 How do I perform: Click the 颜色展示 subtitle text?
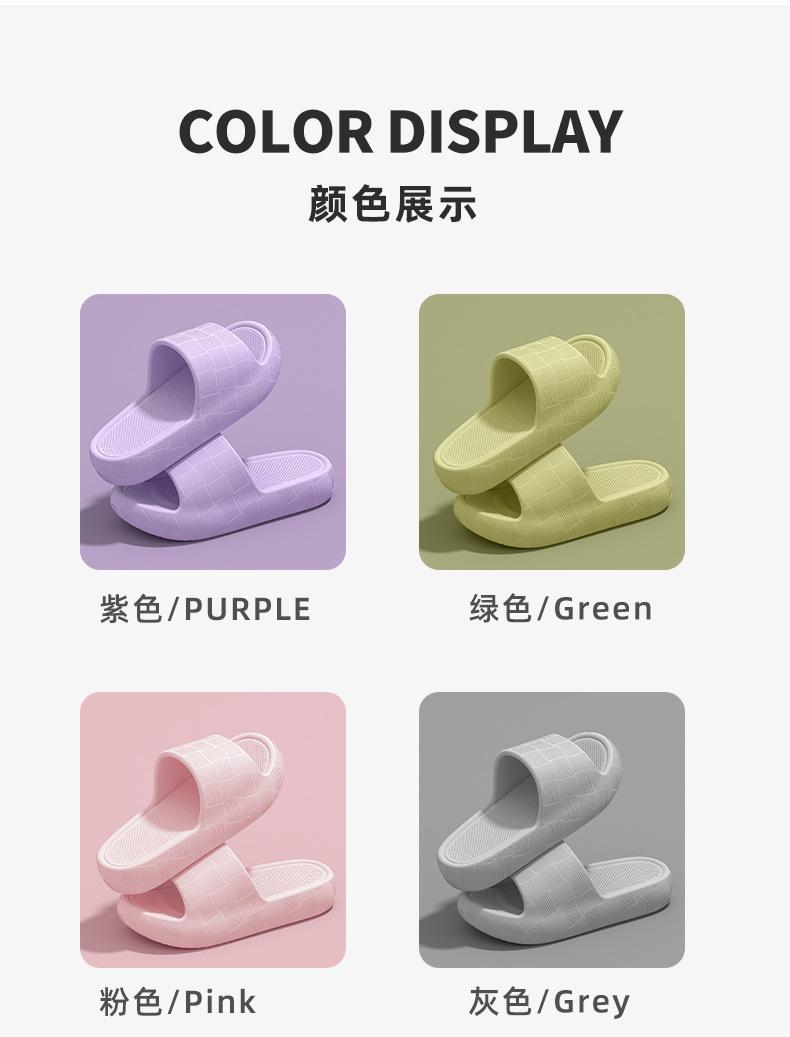392,203
